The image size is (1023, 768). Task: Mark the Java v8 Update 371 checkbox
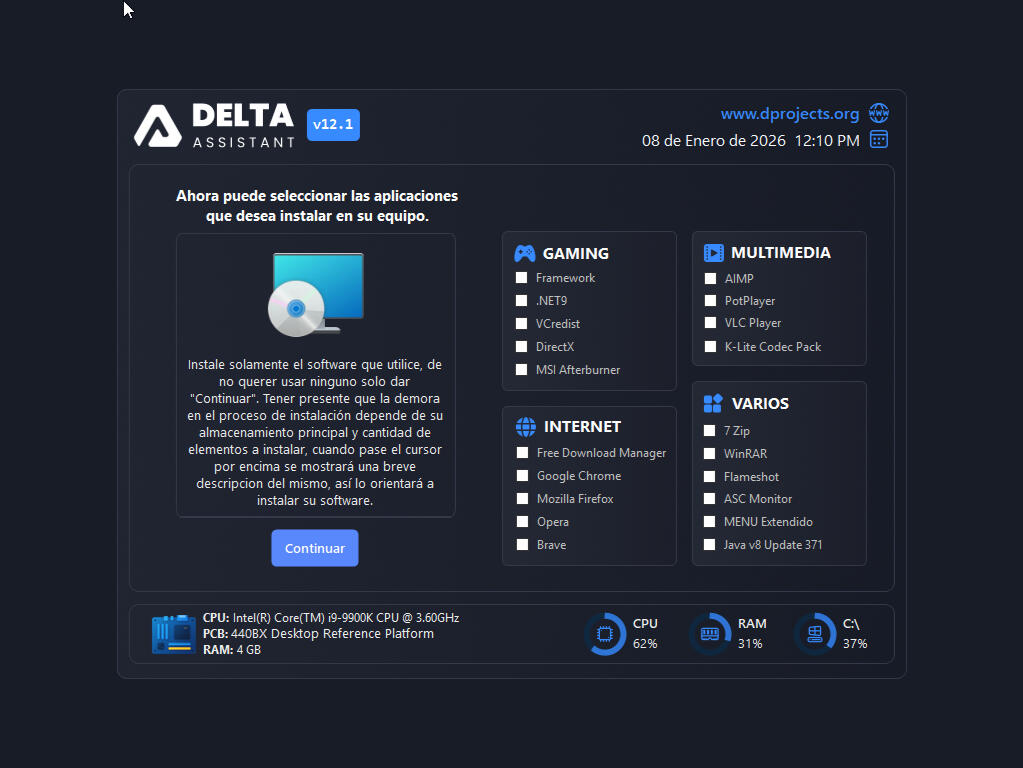pos(710,545)
